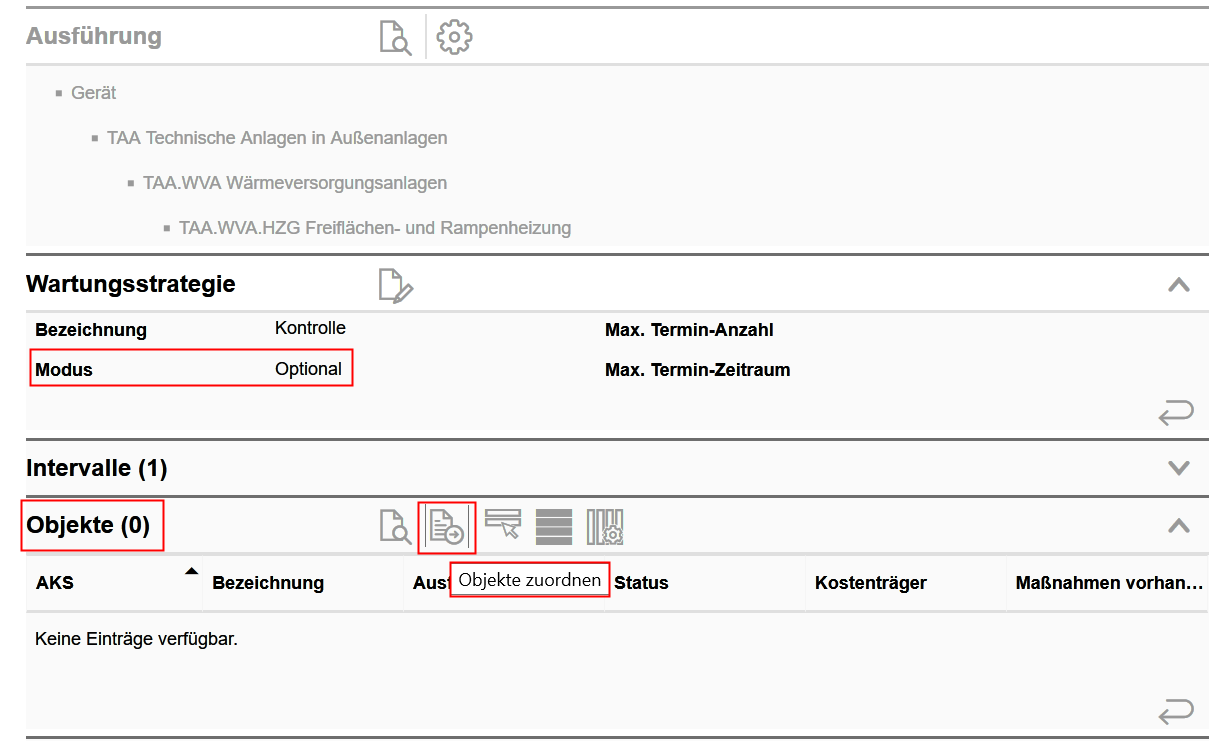The height and width of the screenshot is (741, 1213).
Task: Click the Kostenträger column header
Action: tap(870, 582)
